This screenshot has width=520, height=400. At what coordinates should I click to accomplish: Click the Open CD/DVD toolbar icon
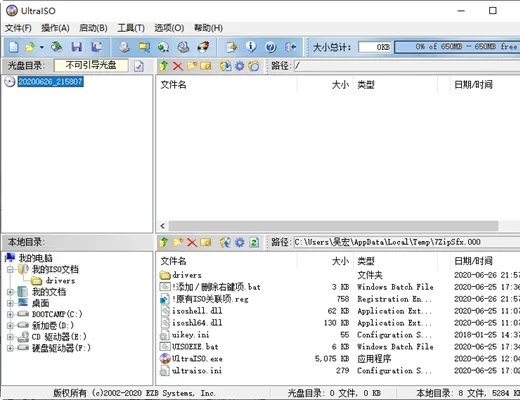[57, 47]
